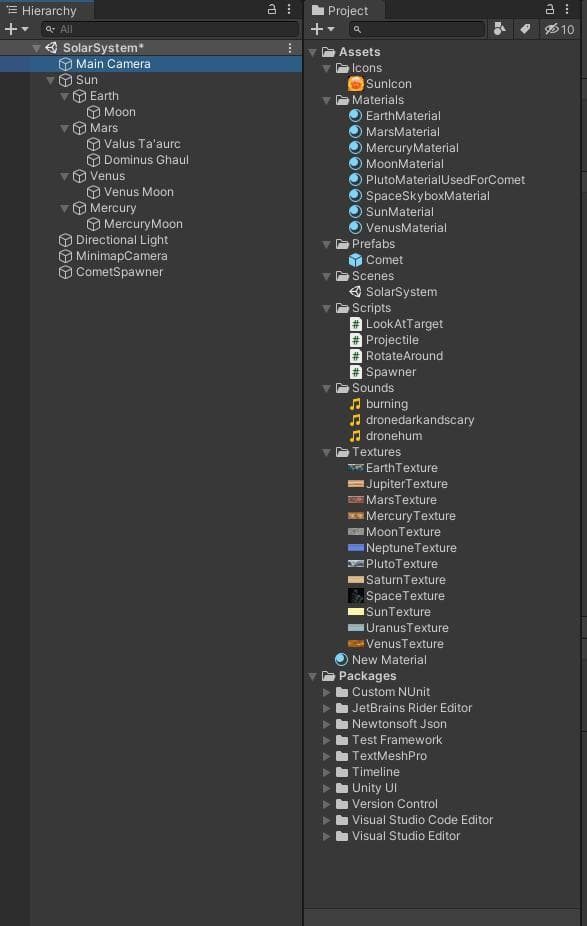Select the SpaceTexture thumbnail

[356, 595]
